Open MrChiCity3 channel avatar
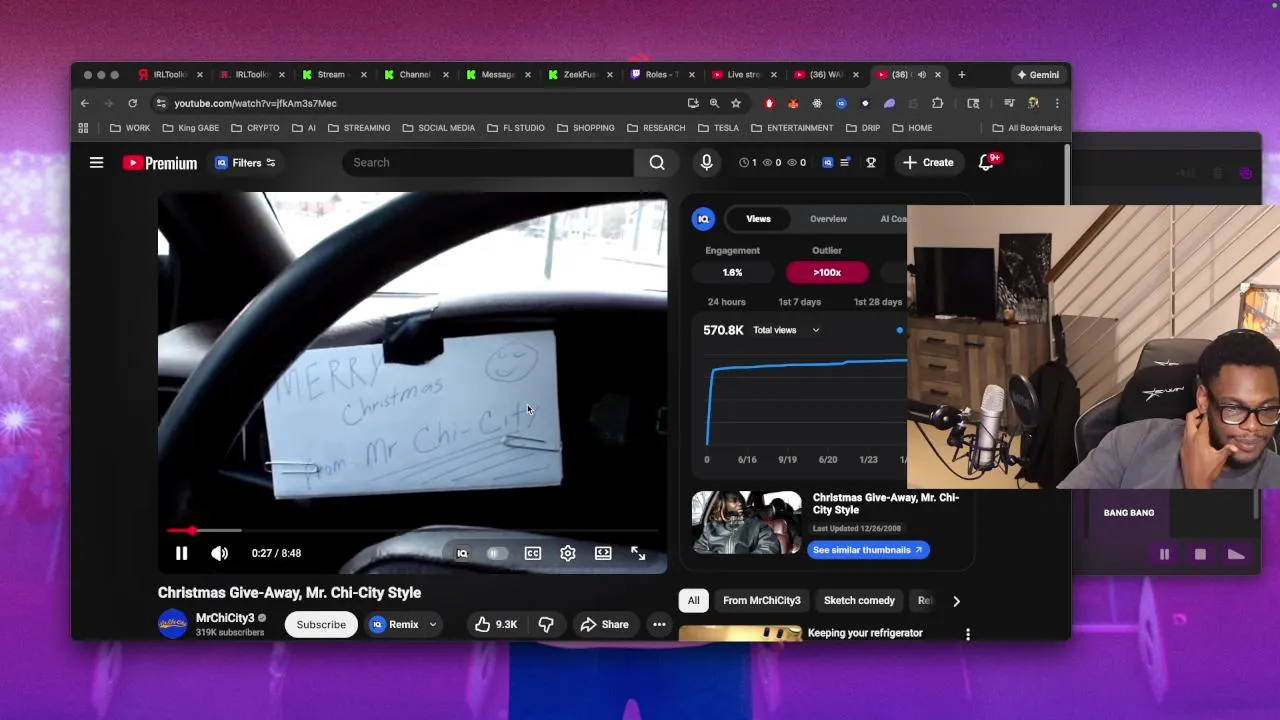 (172, 624)
